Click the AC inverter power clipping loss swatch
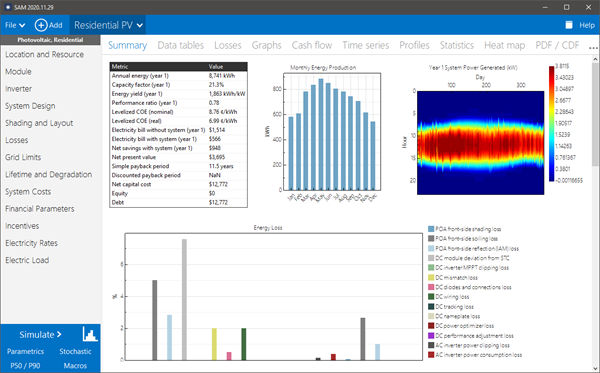Viewport: 600px width, 373px height. 431,345
